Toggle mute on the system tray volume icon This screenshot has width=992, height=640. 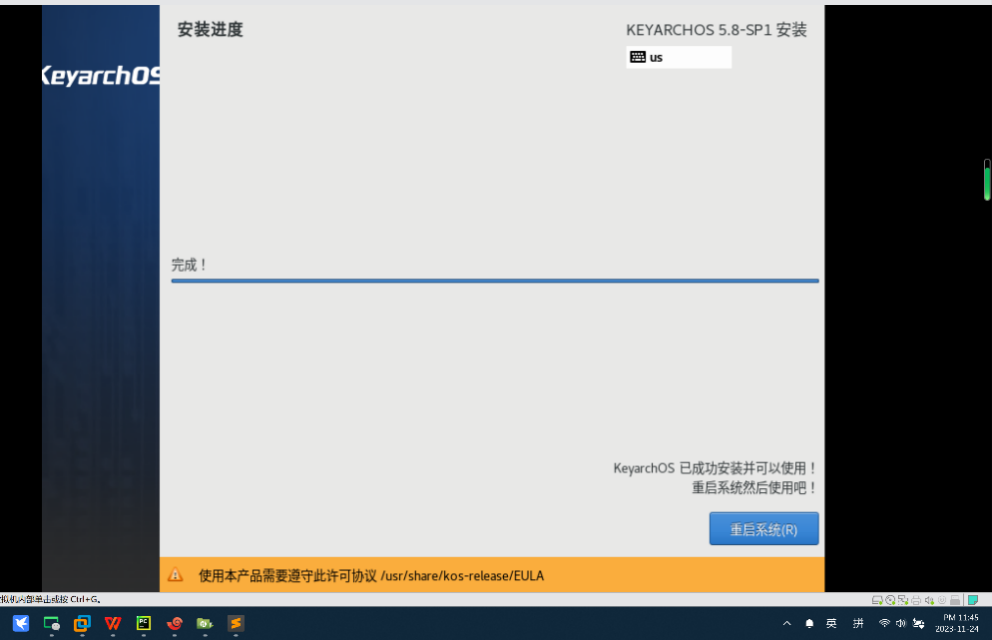point(901,622)
